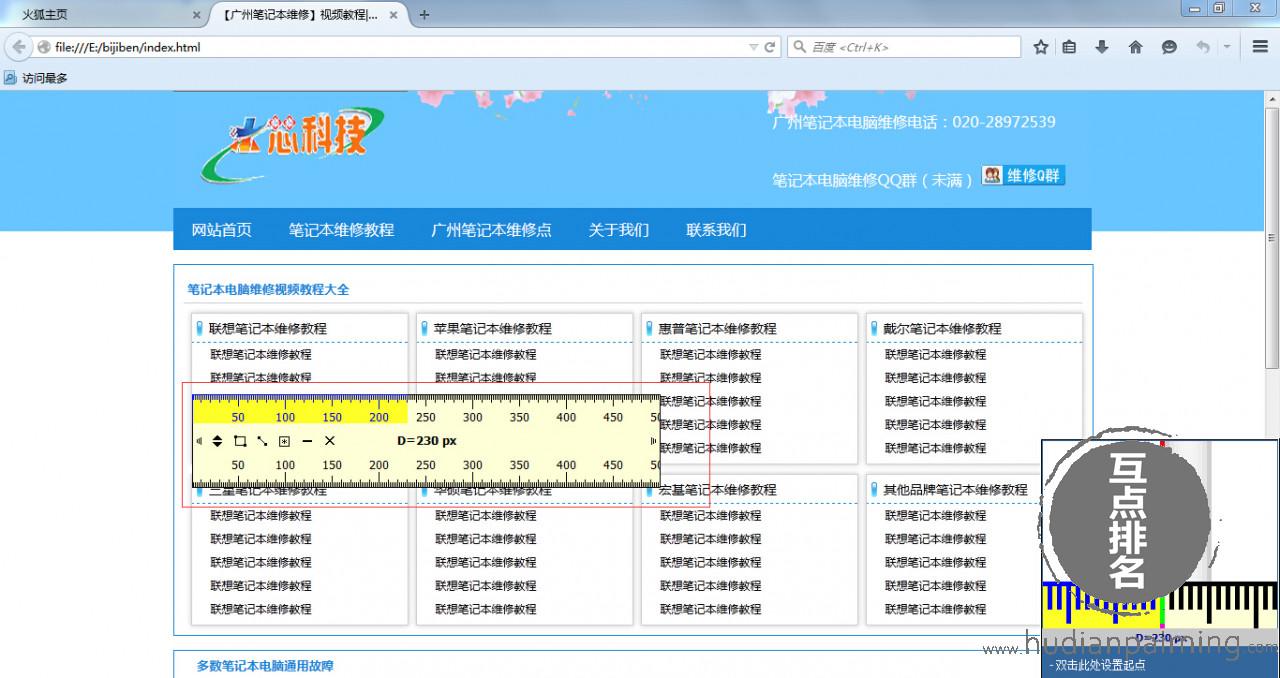The height and width of the screenshot is (678, 1280).
Task: Click the 维修Q群 join button
Action: pos(1023,176)
